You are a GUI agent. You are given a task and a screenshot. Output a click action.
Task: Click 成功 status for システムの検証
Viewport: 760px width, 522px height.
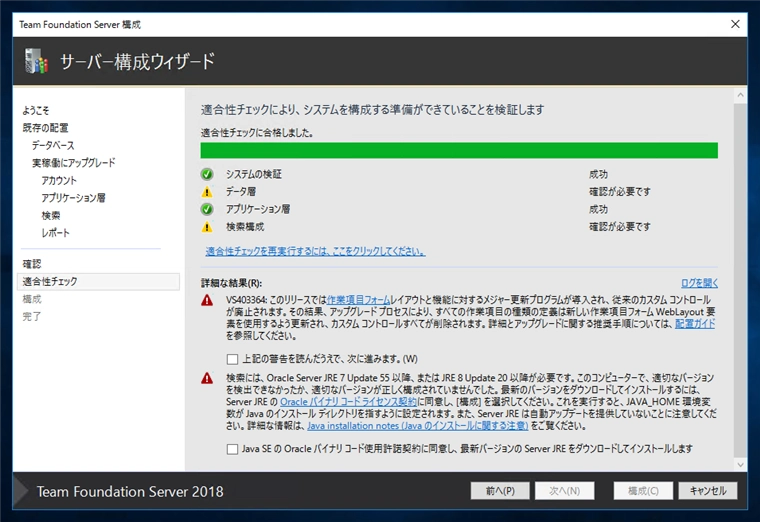point(599,174)
